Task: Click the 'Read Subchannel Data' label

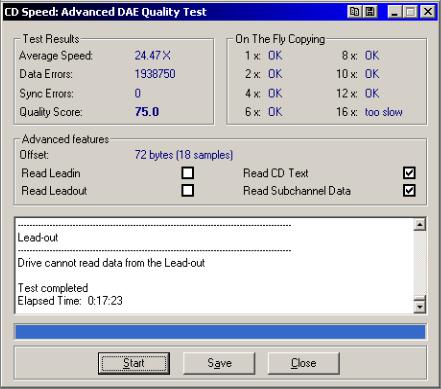Action: click(297, 191)
